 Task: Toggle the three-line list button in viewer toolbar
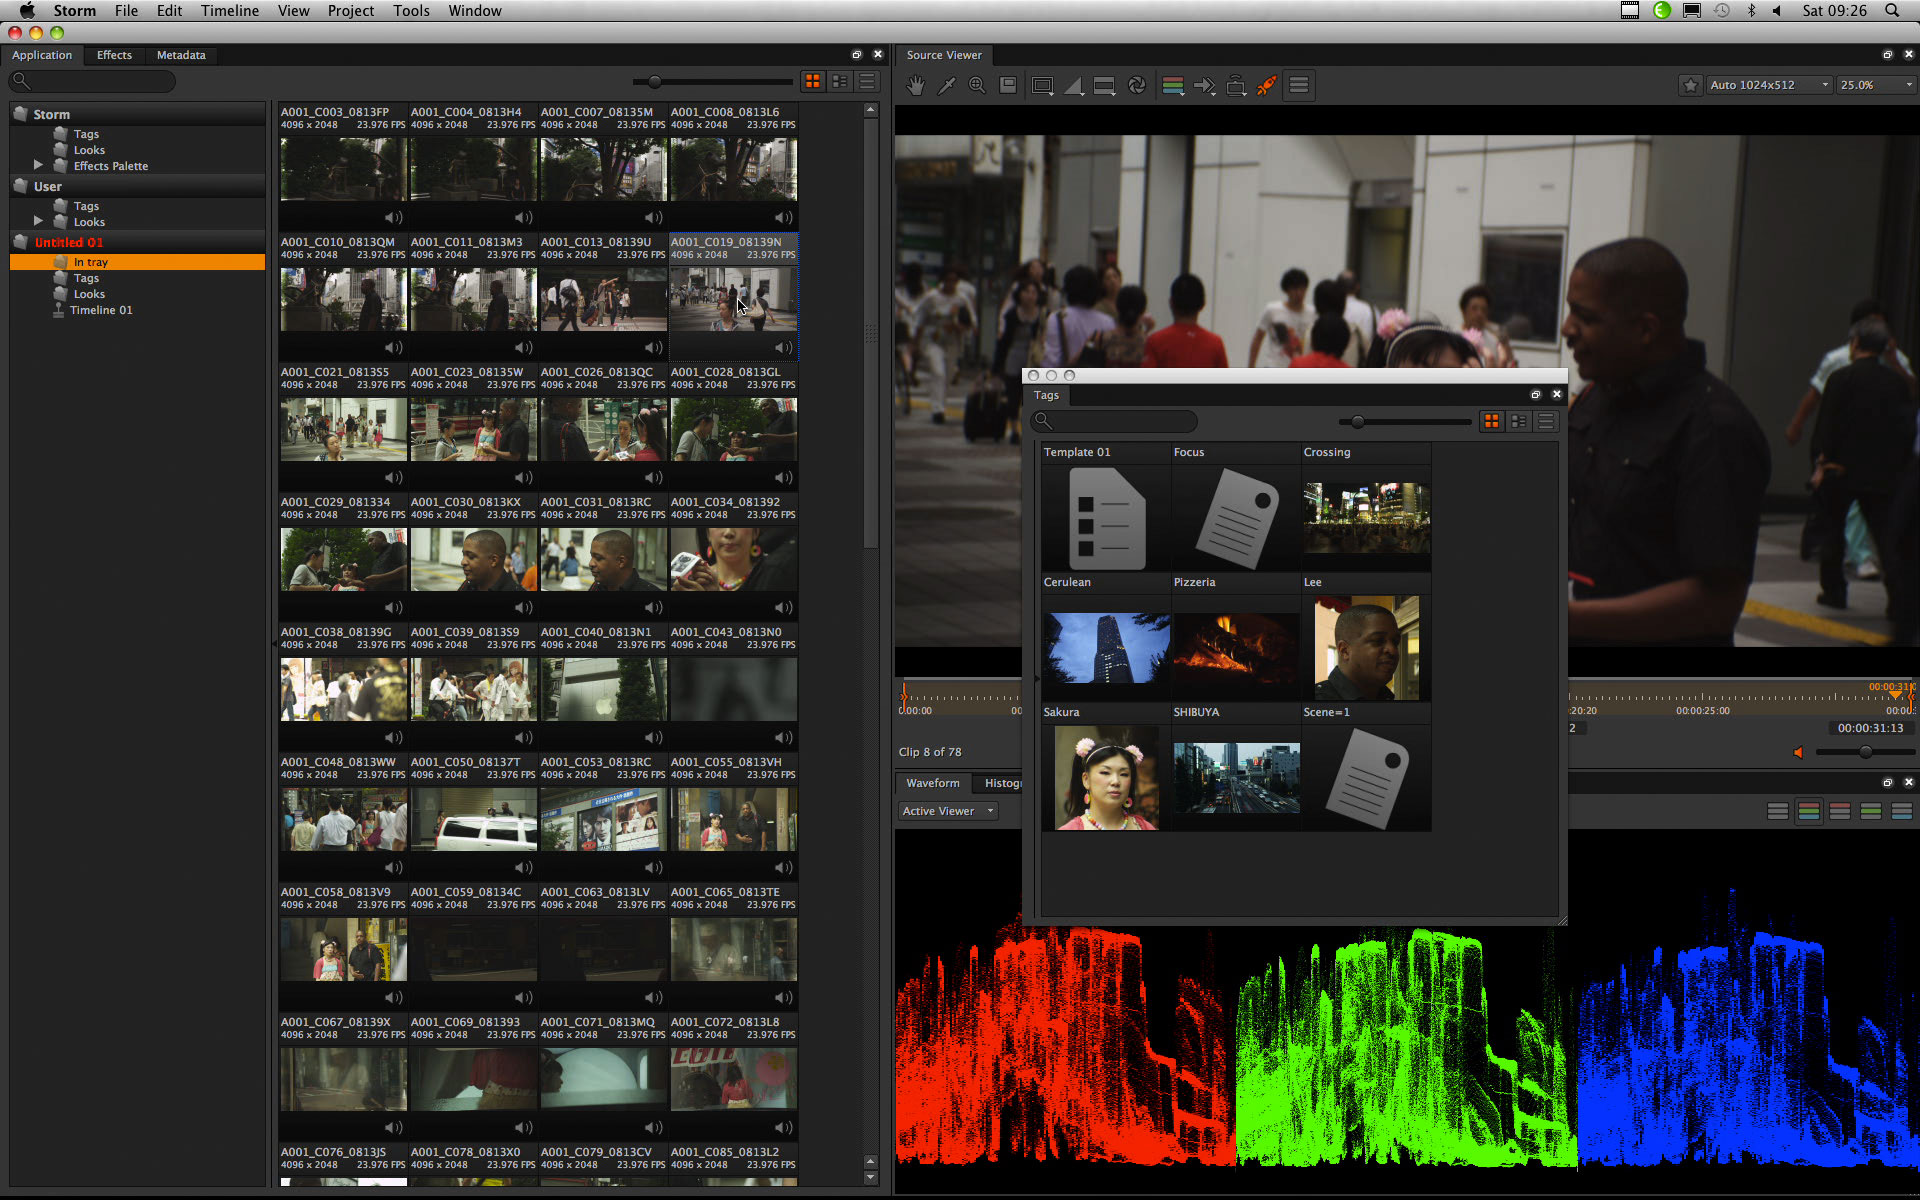(x=1299, y=86)
